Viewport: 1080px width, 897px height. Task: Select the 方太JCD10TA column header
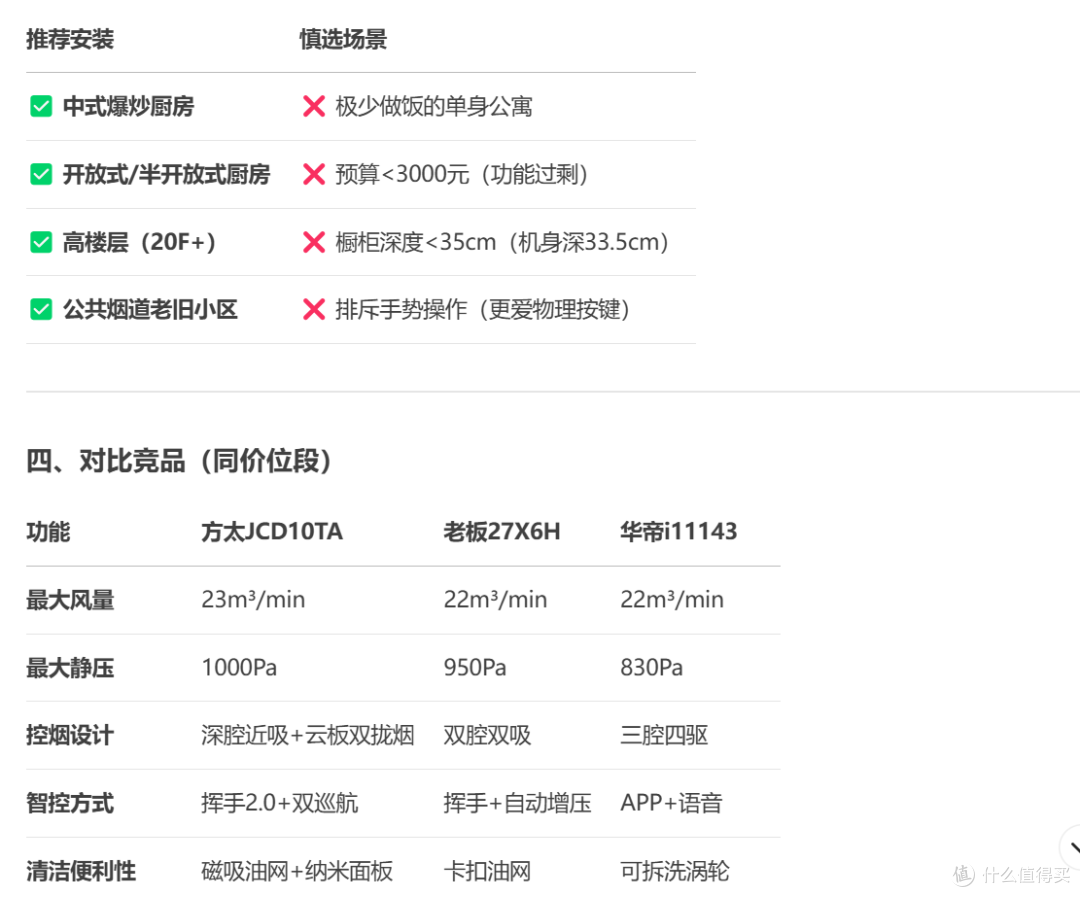(x=272, y=531)
